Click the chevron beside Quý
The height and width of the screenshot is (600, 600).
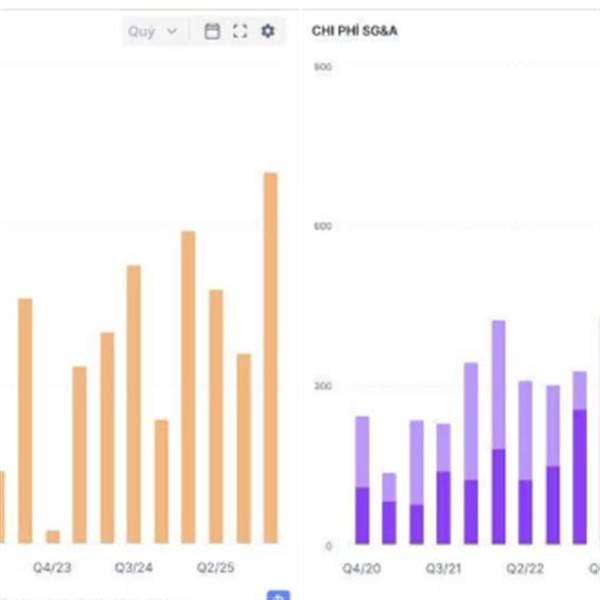173,31
